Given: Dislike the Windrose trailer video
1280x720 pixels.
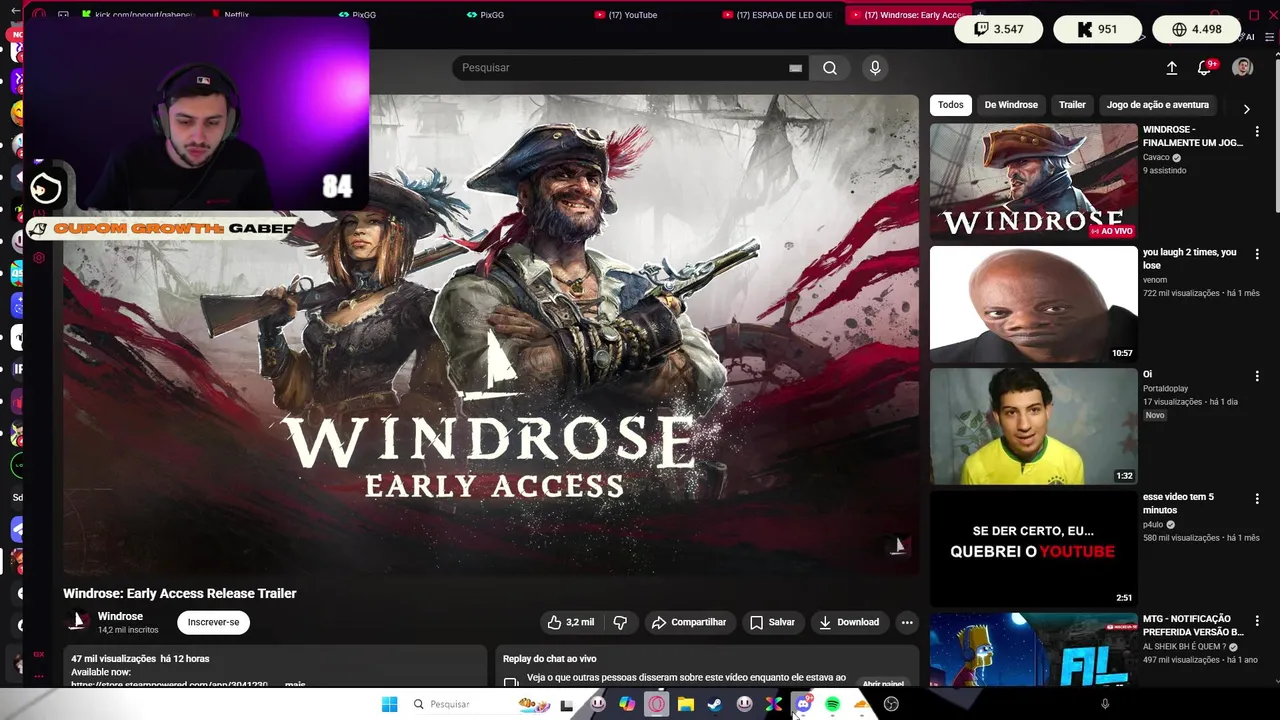Looking at the screenshot, I should 620,622.
